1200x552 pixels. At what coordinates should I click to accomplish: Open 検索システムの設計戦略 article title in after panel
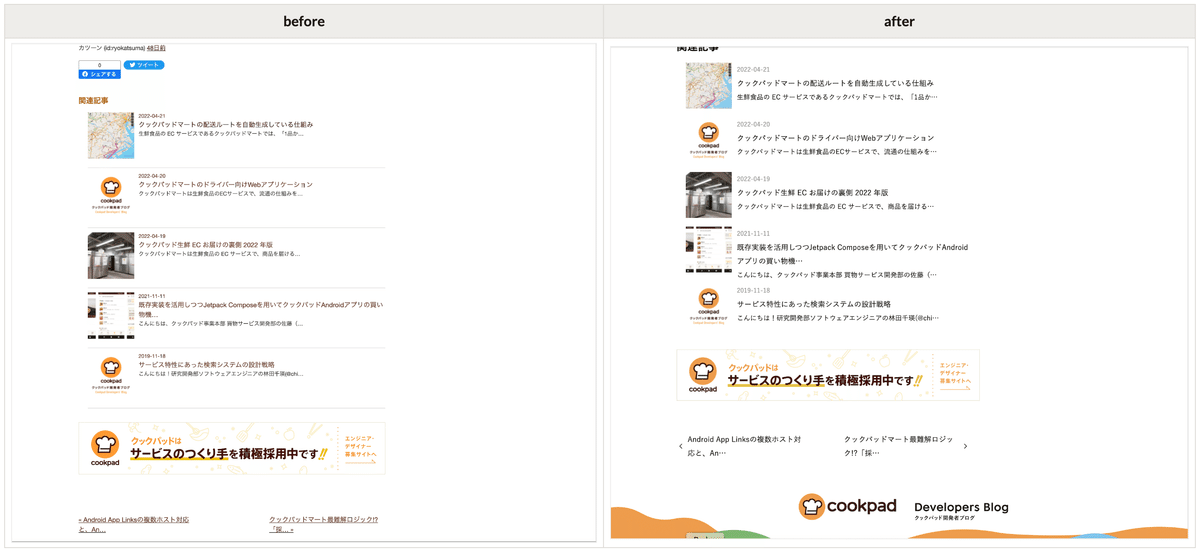point(813,304)
